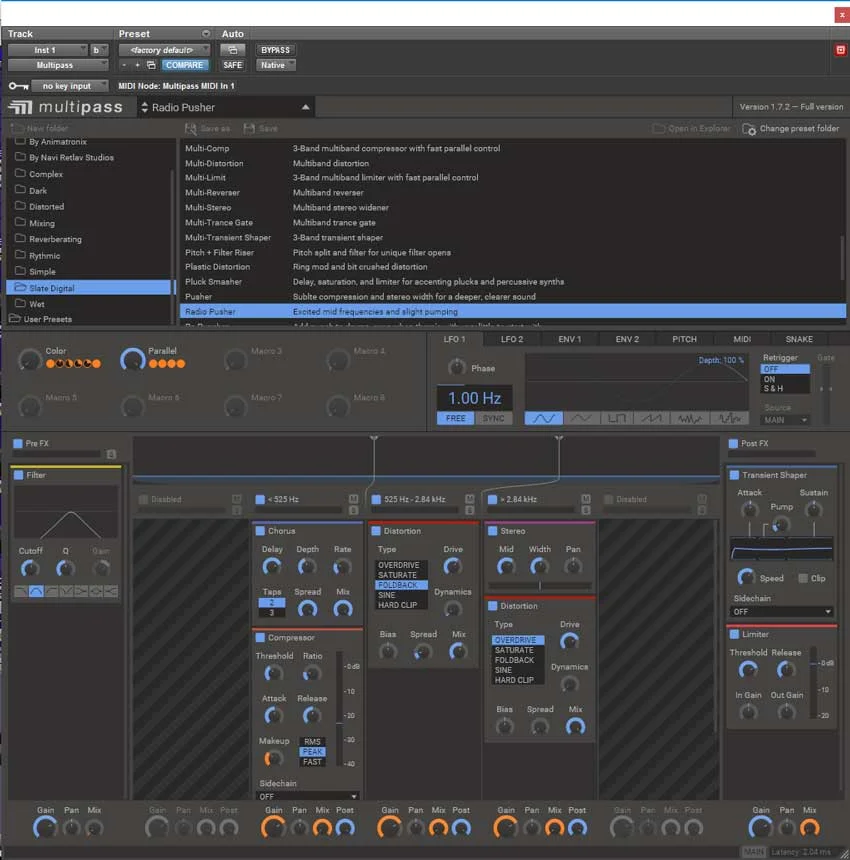The width and height of the screenshot is (850, 860).
Task: Click the red target icon top right
Action: pos(840,50)
